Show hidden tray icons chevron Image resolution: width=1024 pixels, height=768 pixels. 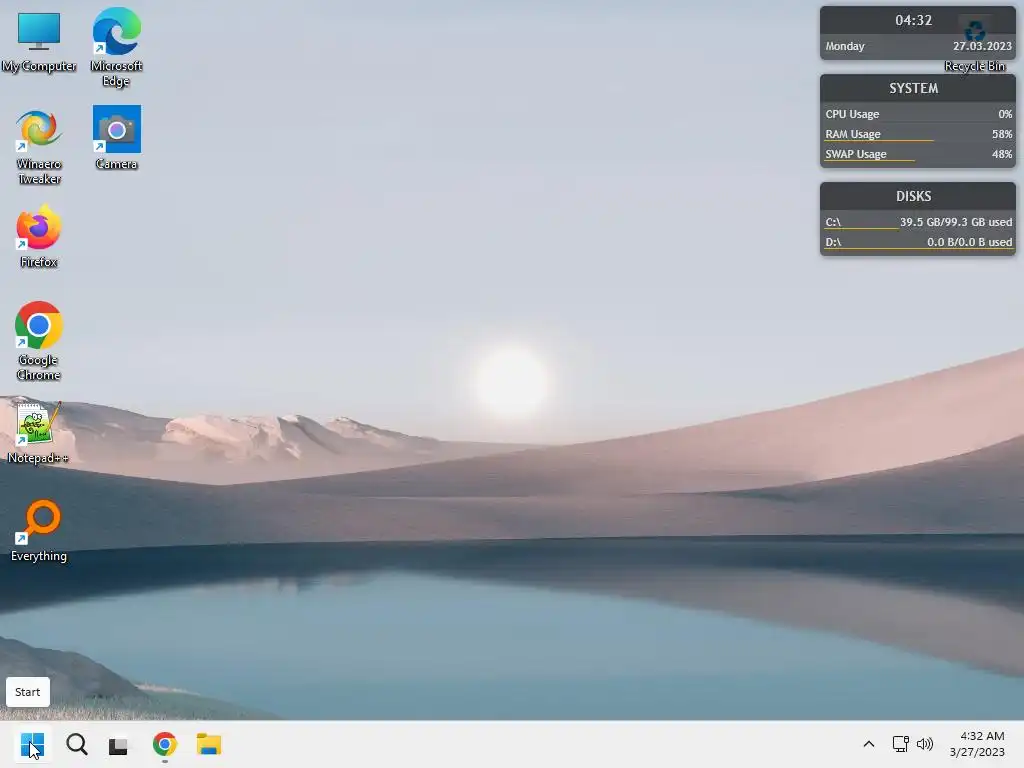[x=869, y=744]
